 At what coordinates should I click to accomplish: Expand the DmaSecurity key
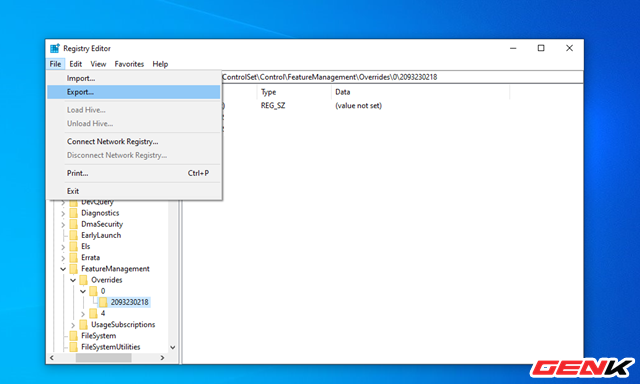[x=63, y=224]
